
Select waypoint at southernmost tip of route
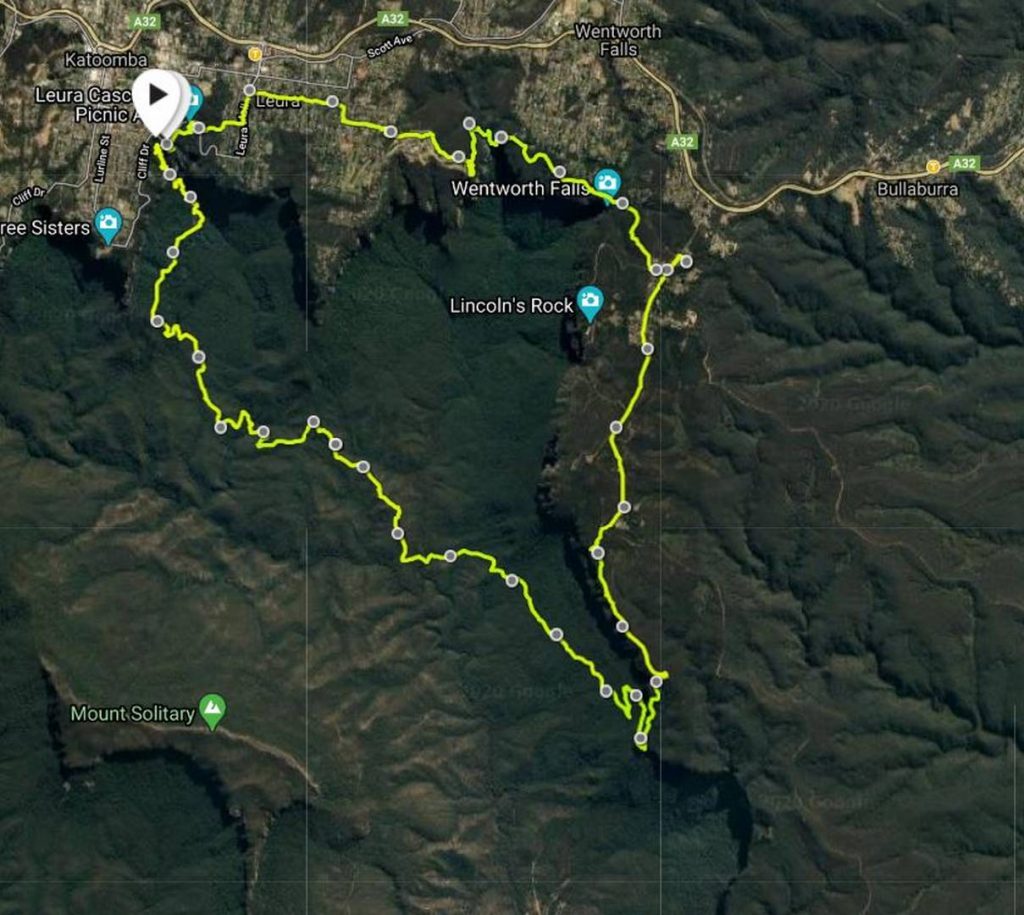(x=641, y=739)
